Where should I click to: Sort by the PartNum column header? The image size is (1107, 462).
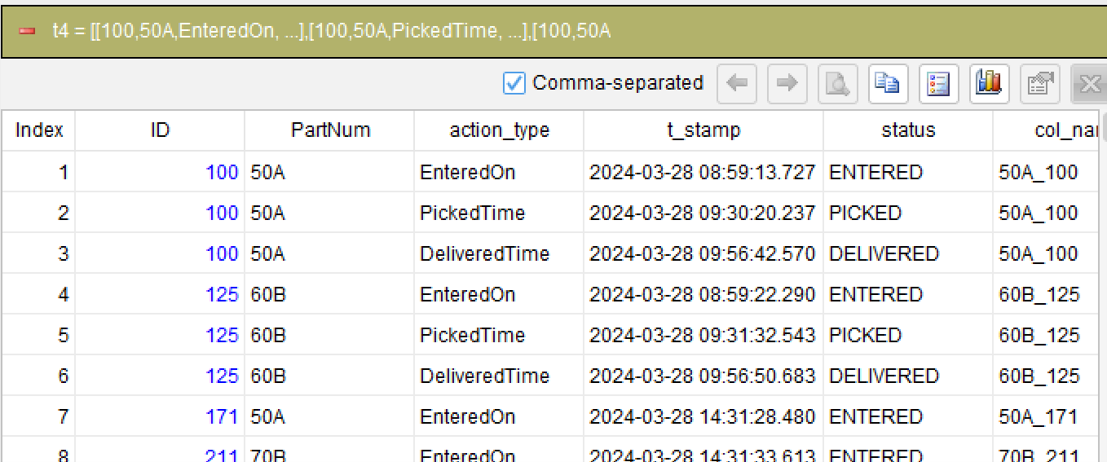click(330, 130)
